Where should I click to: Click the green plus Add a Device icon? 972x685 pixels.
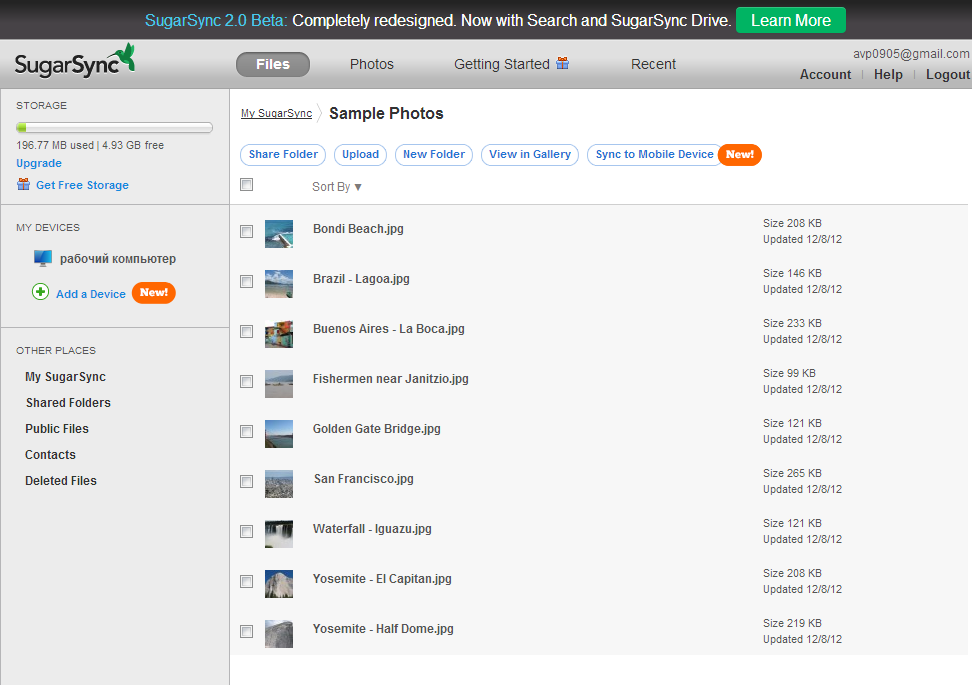[40, 292]
